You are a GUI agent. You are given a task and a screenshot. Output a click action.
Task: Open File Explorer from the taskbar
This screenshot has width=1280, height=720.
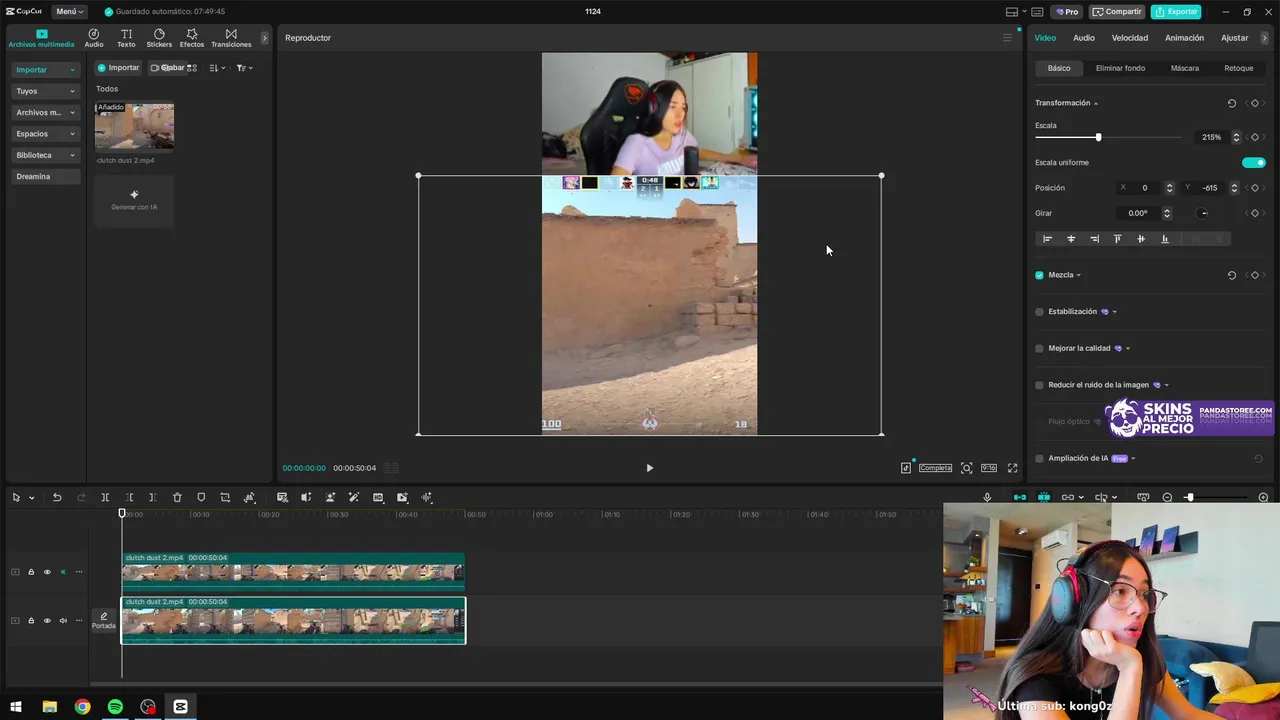tap(49, 707)
